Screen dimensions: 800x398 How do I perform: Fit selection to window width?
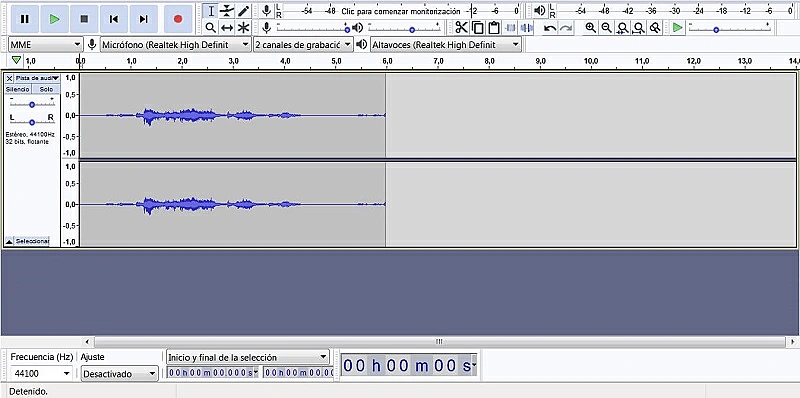point(622,28)
